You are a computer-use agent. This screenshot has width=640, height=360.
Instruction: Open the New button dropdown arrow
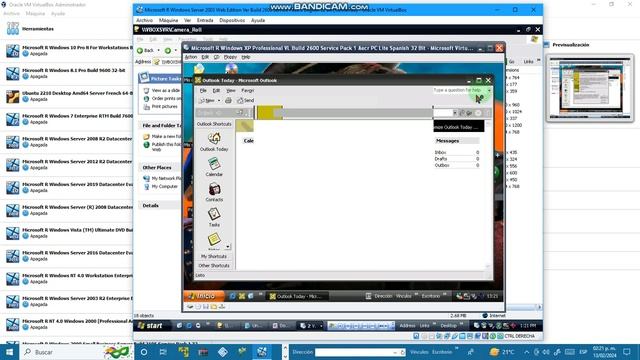click(219, 100)
